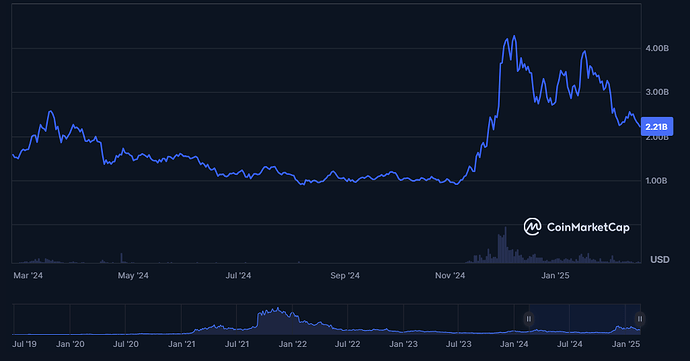690x361 pixels.
Task: Click the highlighted range in navigator
Action: point(584,319)
